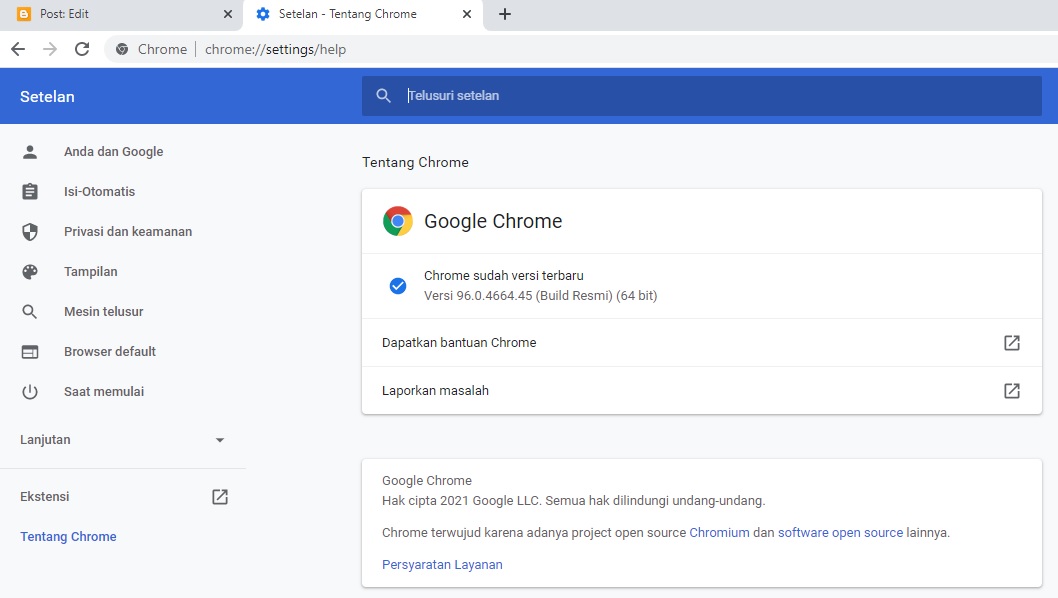Click the Google Chrome logo

(397, 221)
